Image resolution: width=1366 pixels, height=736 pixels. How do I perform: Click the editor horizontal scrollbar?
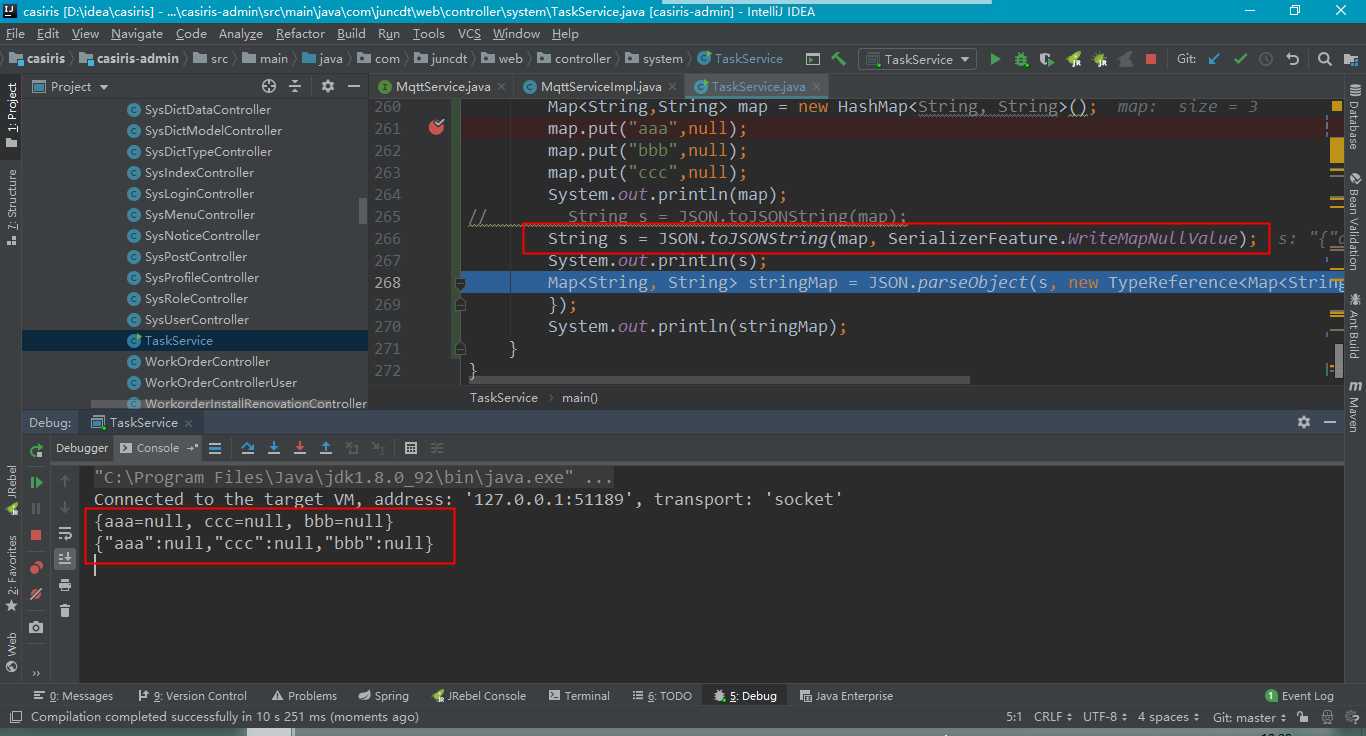pyautogui.click(x=720, y=380)
